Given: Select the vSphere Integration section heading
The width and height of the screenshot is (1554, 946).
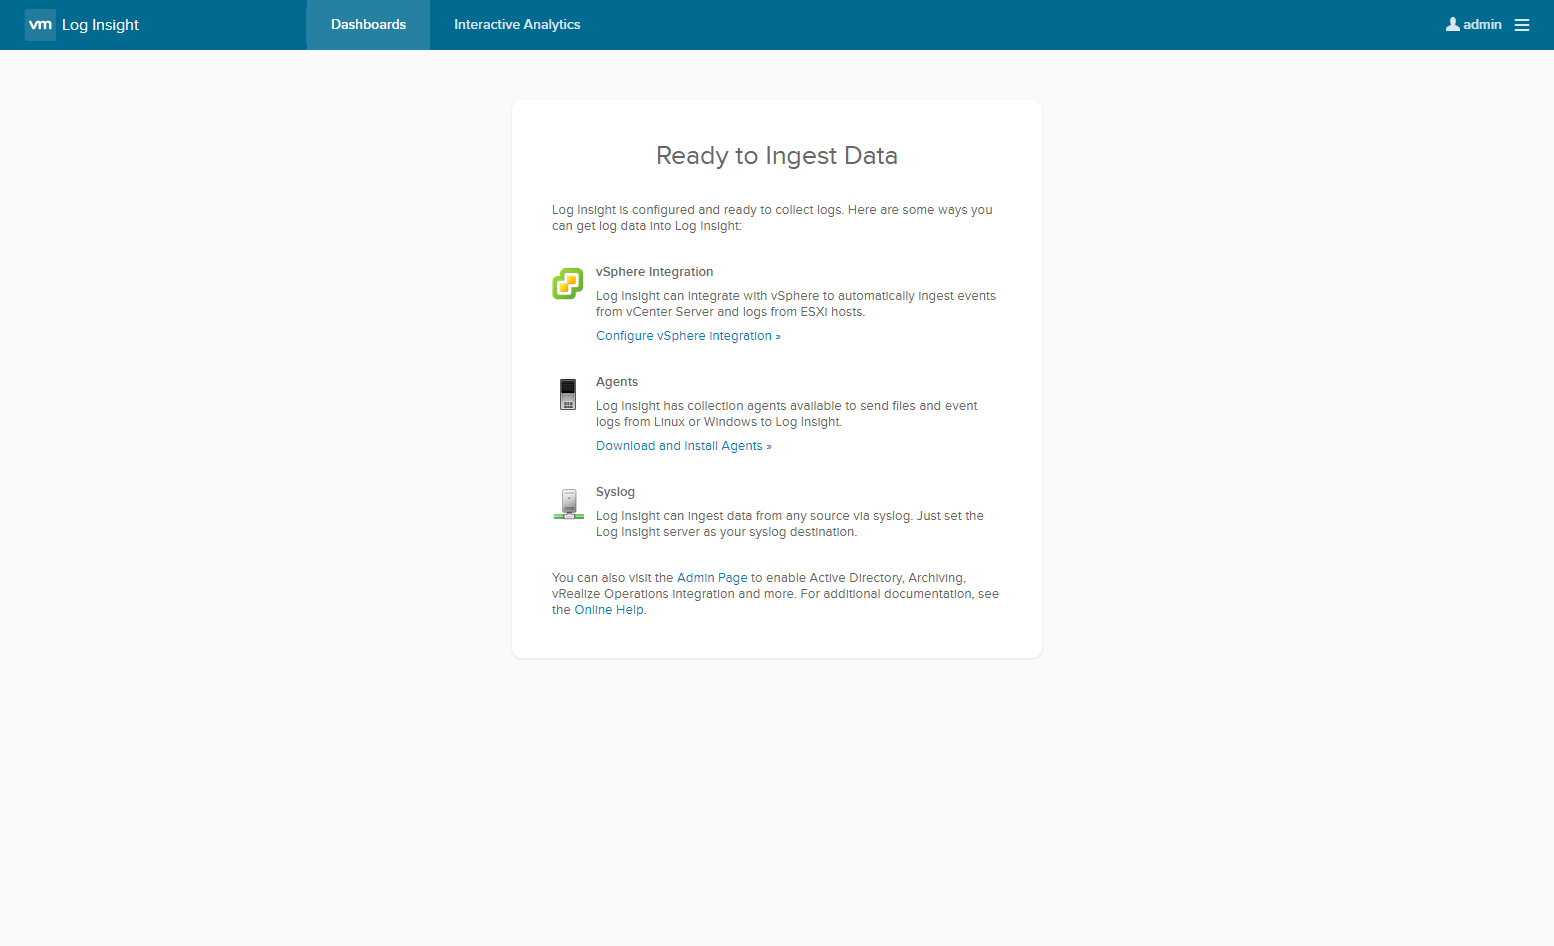Looking at the screenshot, I should [654, 272].
